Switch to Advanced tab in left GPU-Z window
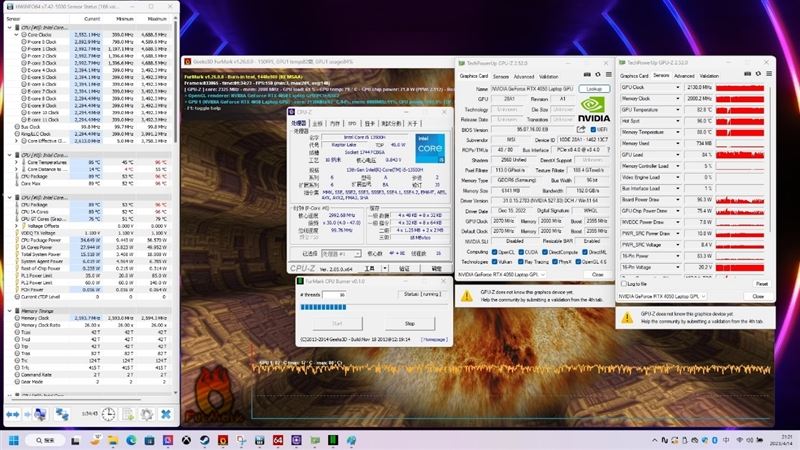800x450 pixels. coord(523,76)
